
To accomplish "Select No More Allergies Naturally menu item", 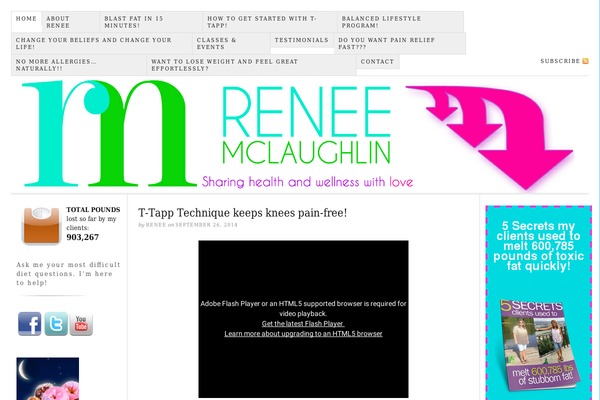I will [x=79, y=65].
